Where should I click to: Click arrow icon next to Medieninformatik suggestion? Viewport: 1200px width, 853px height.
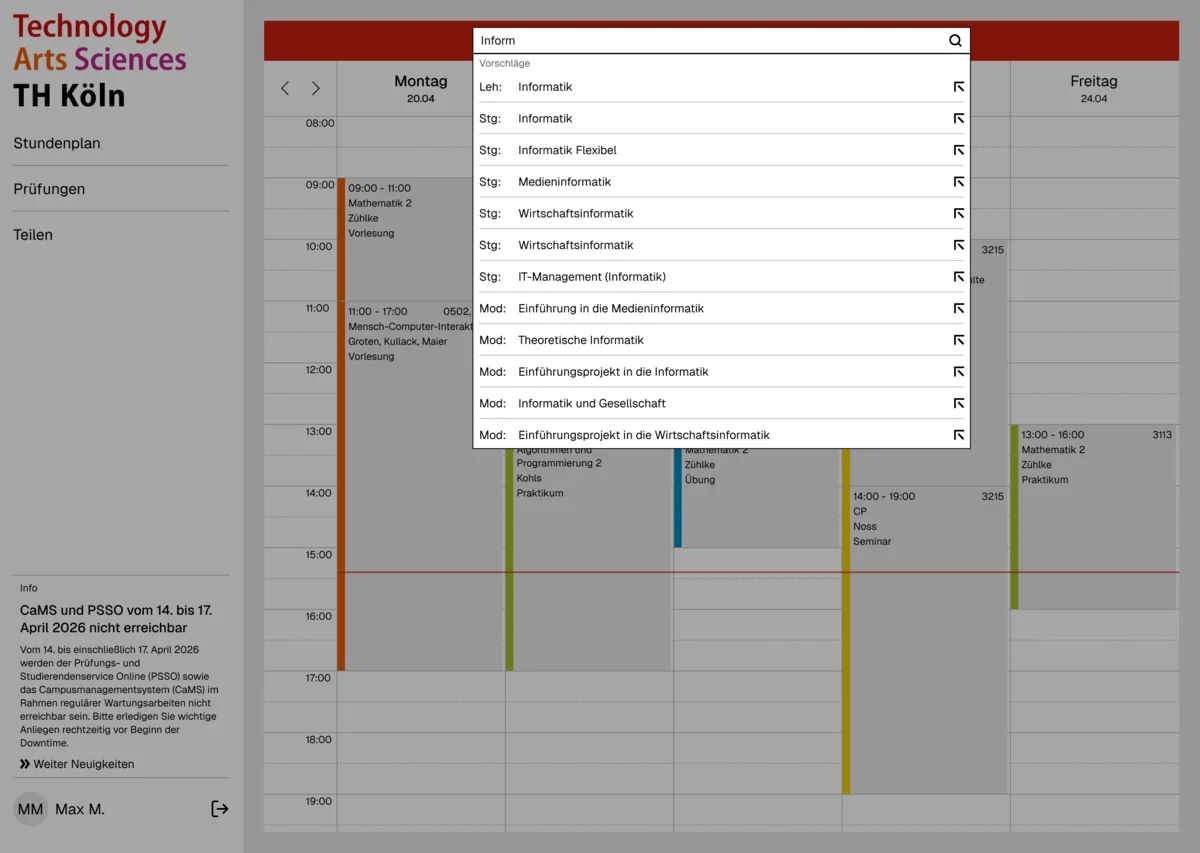(x=958, y=182)
